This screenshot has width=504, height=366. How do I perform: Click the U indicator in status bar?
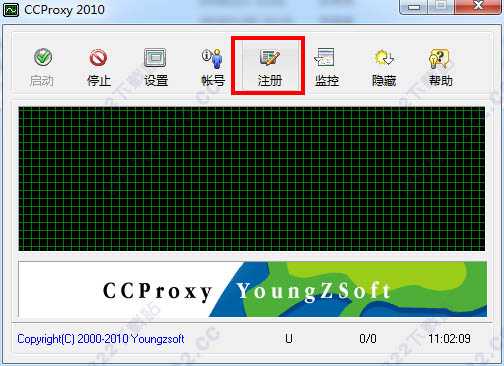point(289,339)
